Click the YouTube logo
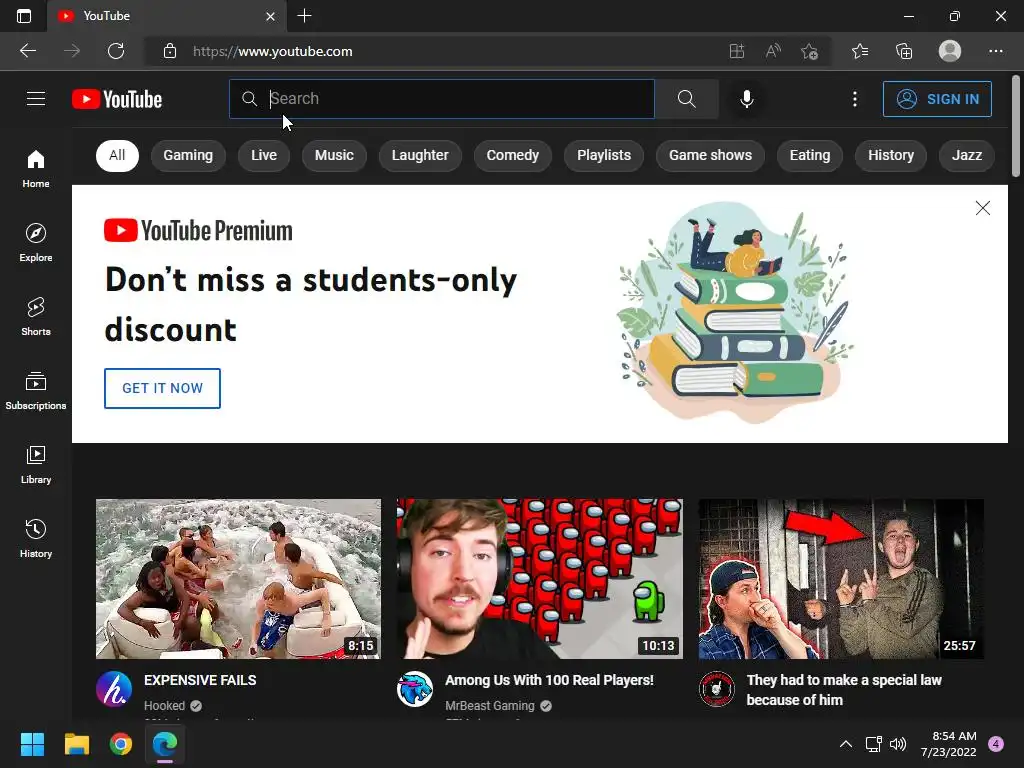This screenshot has width=1024, height=768. (x=117, y=99)
